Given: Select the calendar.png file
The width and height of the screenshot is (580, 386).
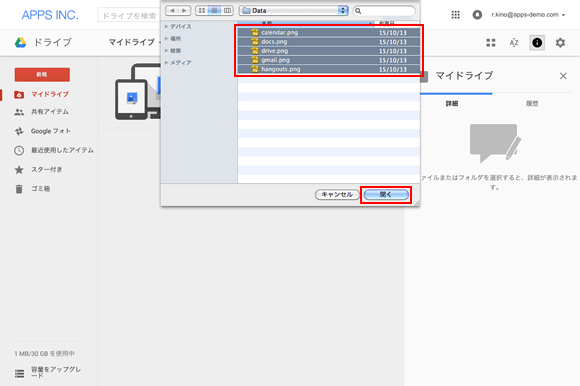Looking at the screenshot, I should point(328,33).
